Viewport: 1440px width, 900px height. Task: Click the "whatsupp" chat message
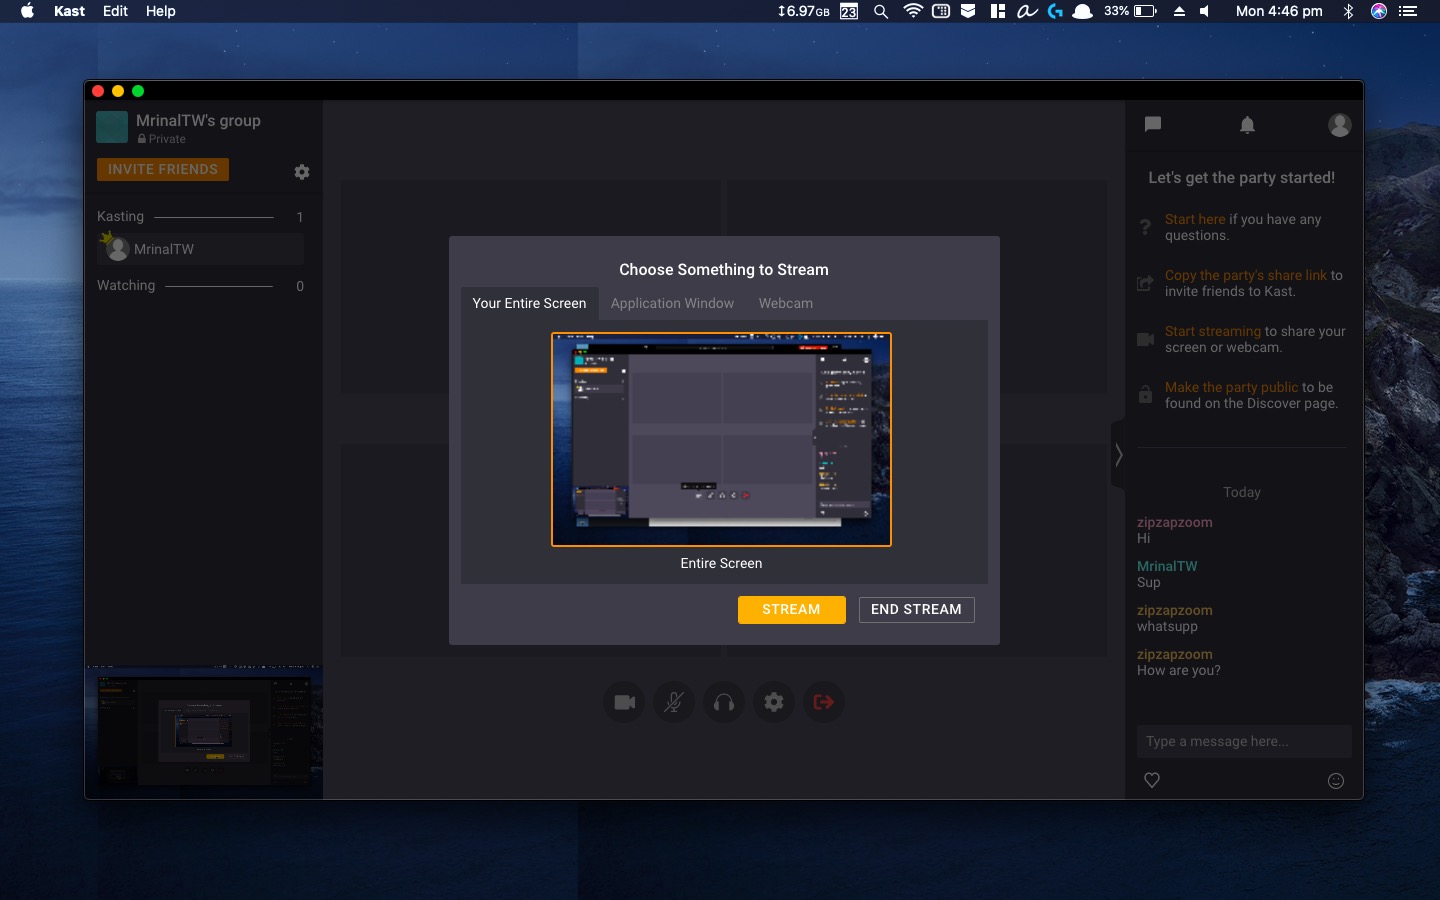[x=1166, y=626]
